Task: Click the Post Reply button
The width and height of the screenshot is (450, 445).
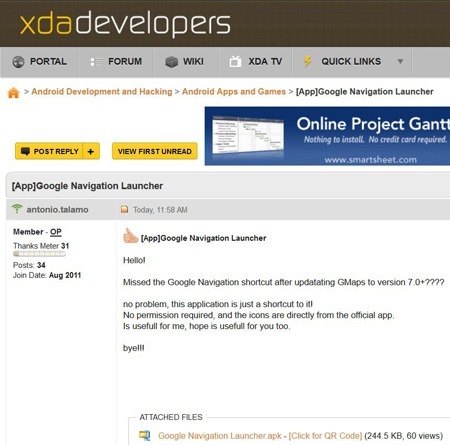Action: click(49, 151)
